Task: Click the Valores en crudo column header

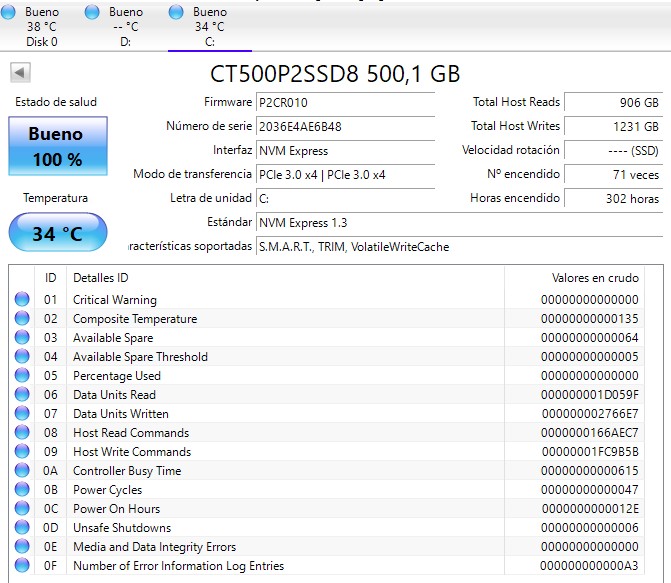Action: tap(574, 278)
